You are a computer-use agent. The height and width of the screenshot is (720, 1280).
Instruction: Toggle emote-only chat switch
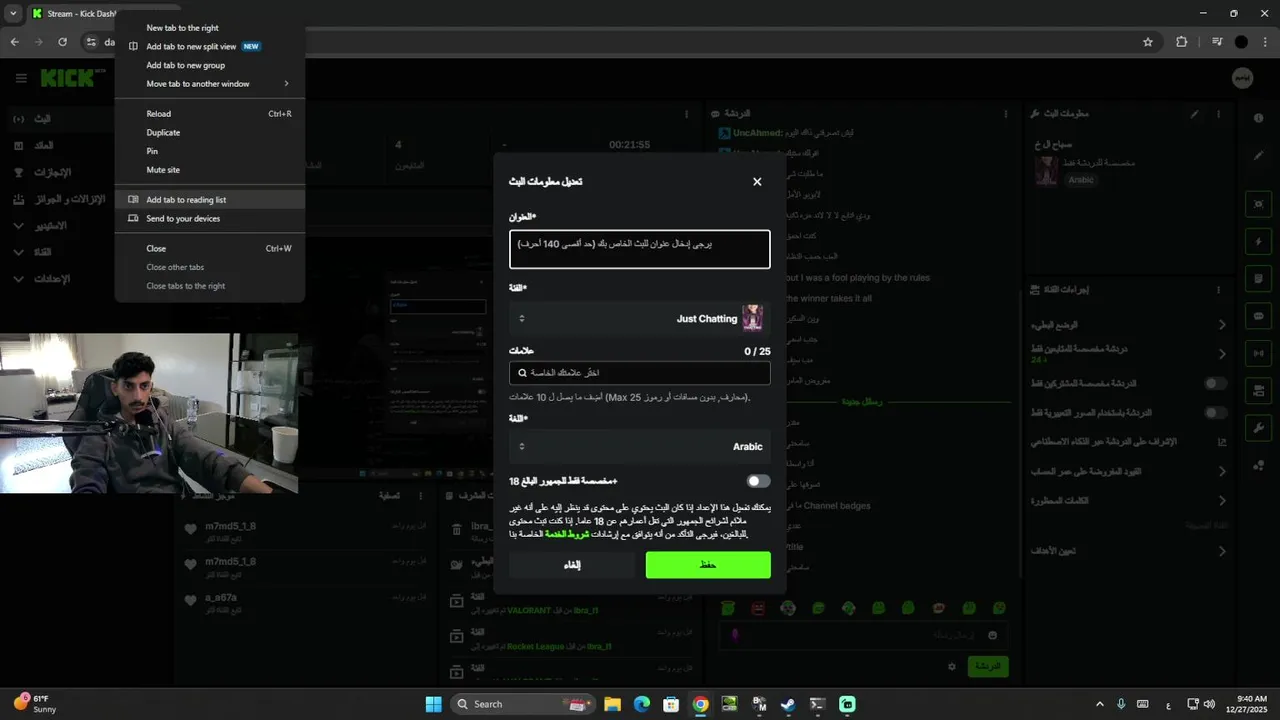1215,413
